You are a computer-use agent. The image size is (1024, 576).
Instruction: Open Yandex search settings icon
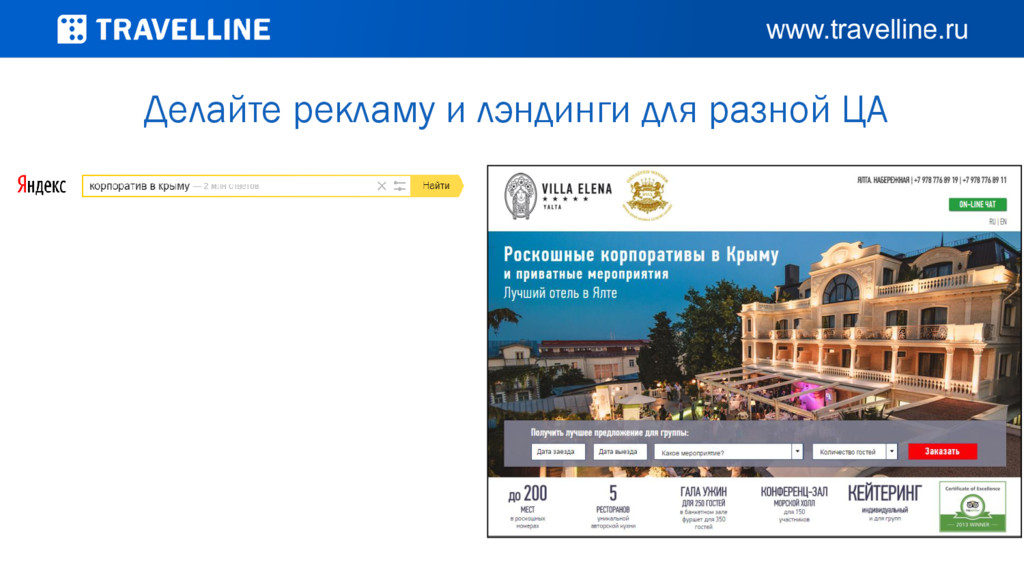[x=400, y=186]
